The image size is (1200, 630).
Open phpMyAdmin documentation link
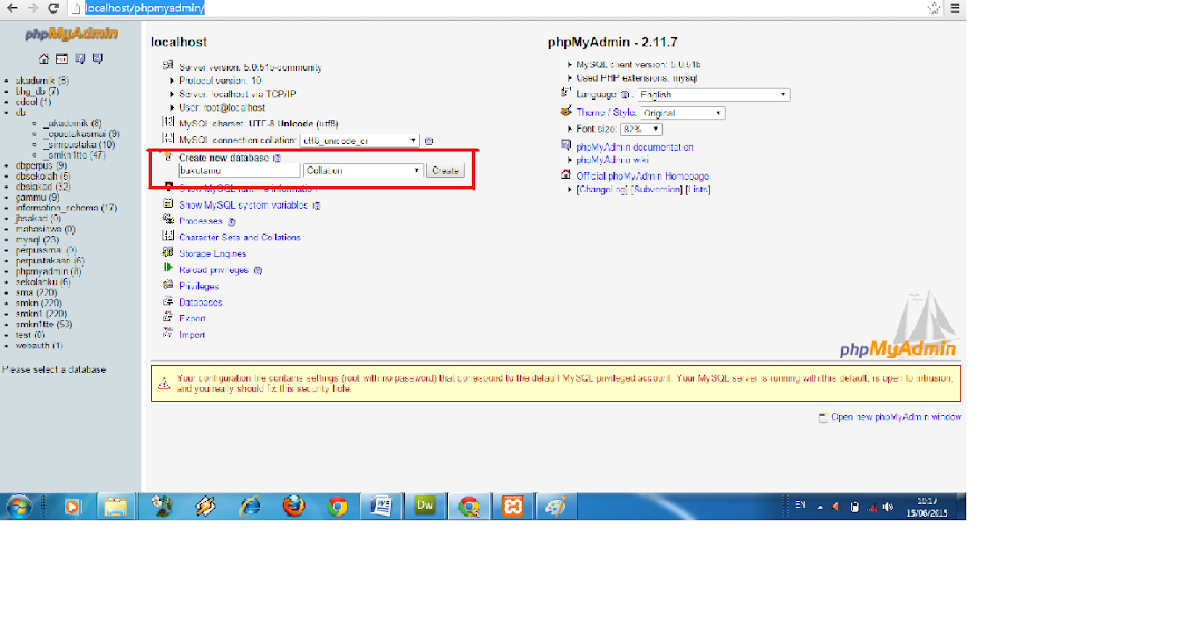coord(635,147)
